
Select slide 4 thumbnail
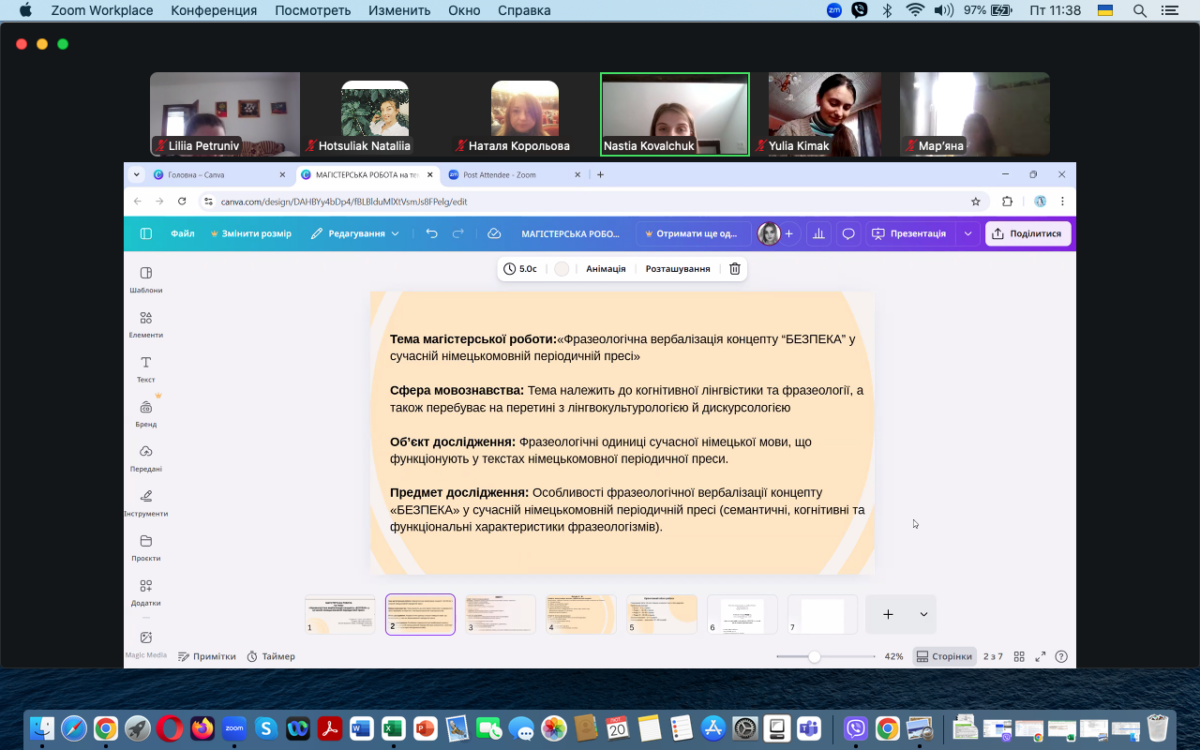(x=581, y=614)
